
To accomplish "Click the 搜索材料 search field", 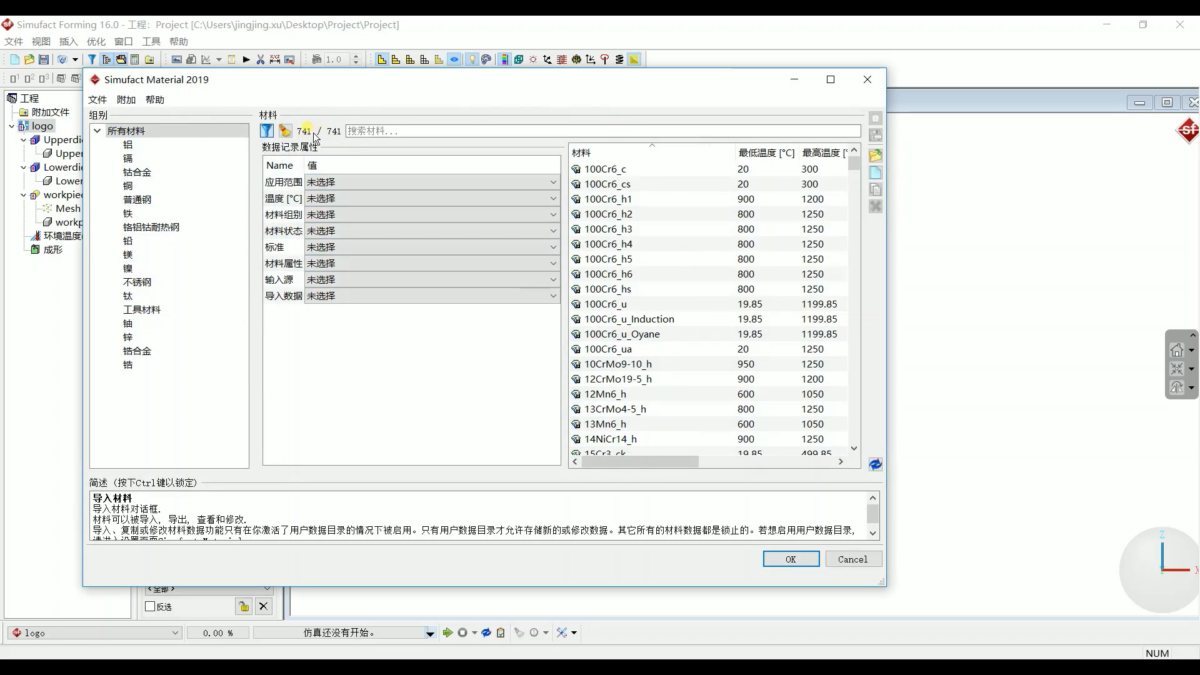I will (x=603, y=131).
